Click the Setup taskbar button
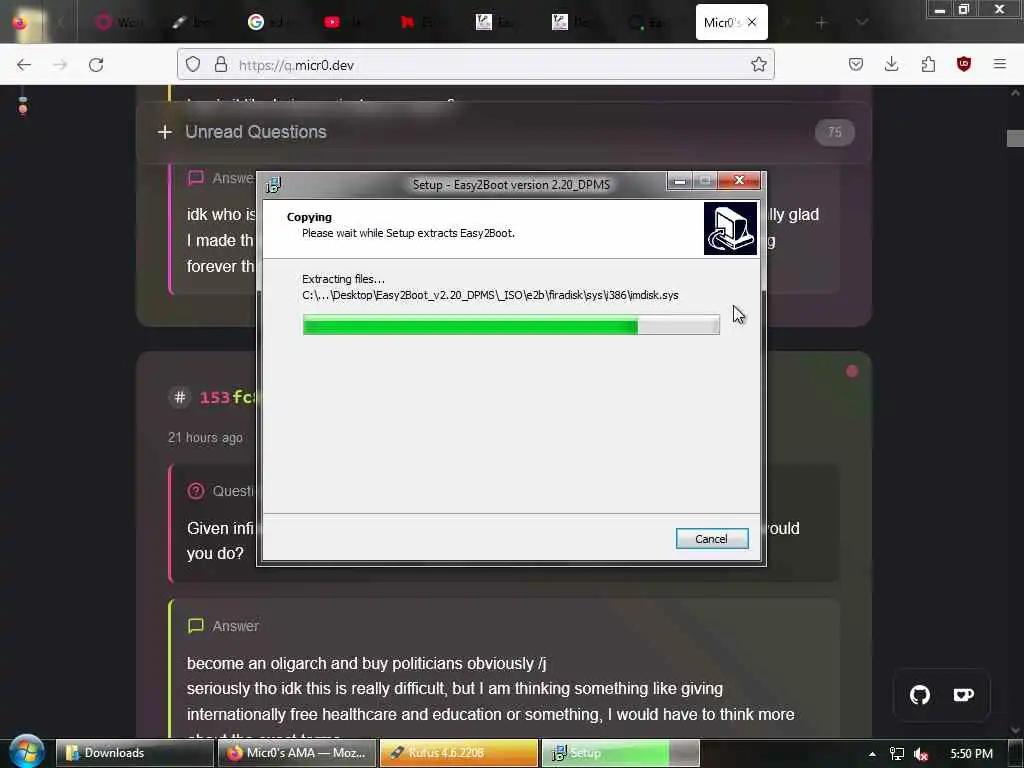The height and width of the screenshot is (768, 1024). click(620, 753)
